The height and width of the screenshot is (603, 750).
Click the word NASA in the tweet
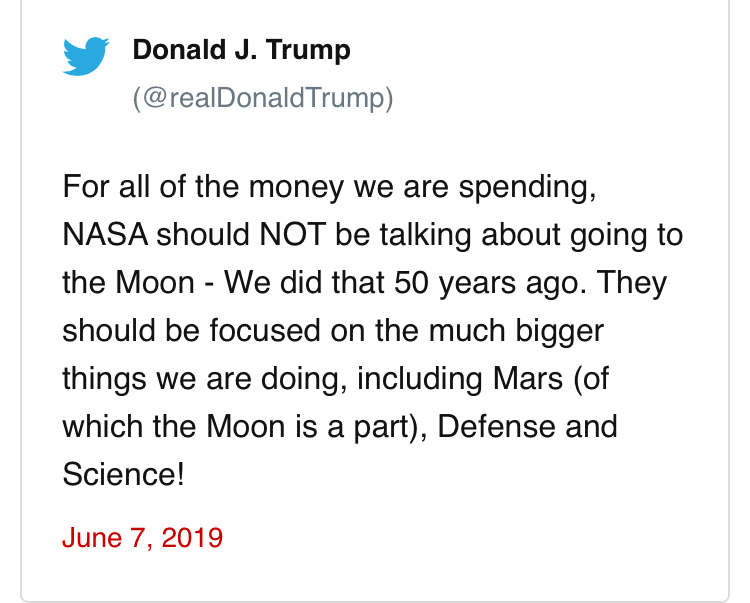click(x=105, y=235)
